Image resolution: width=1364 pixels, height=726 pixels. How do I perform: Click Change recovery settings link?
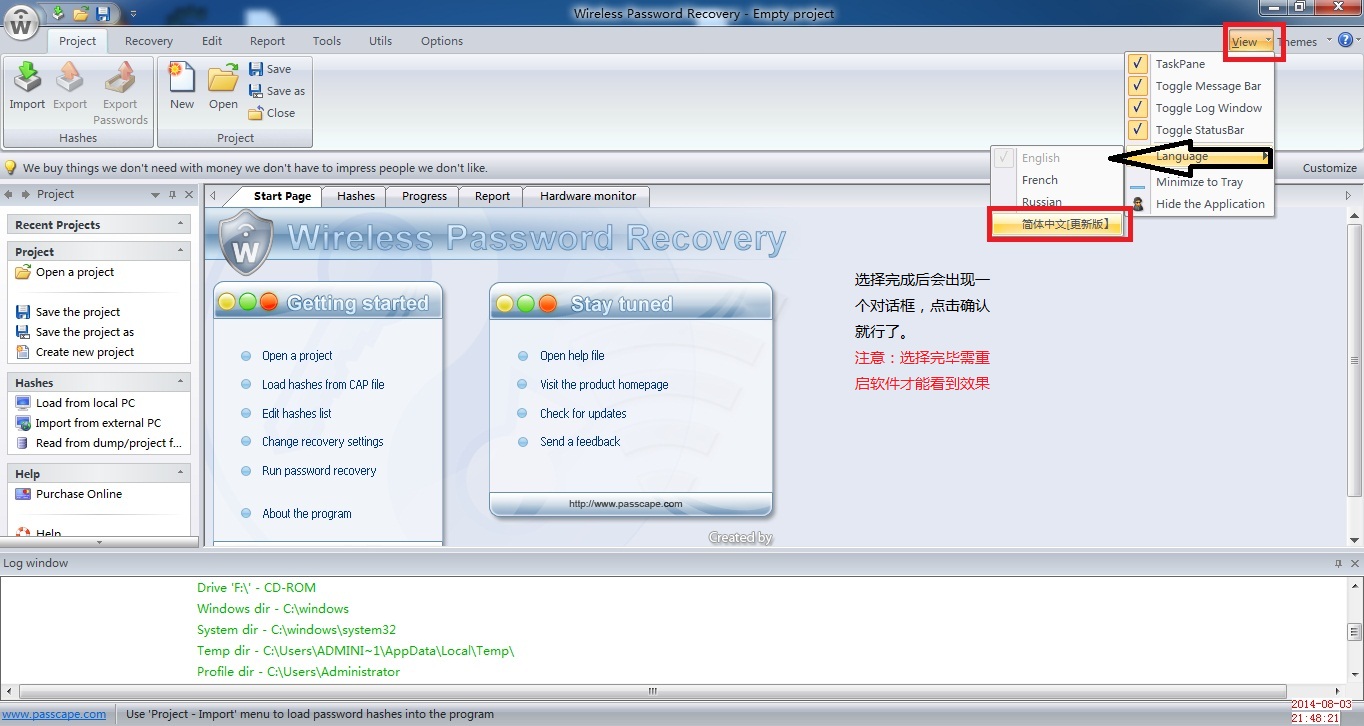[322, 441]
